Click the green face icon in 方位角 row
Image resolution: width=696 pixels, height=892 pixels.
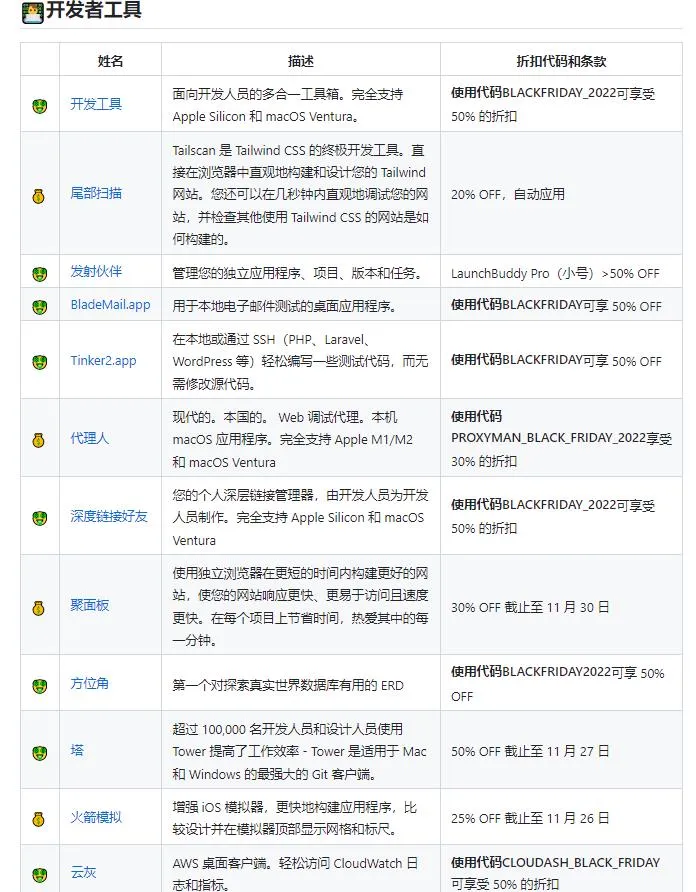(x=39, y=686)
